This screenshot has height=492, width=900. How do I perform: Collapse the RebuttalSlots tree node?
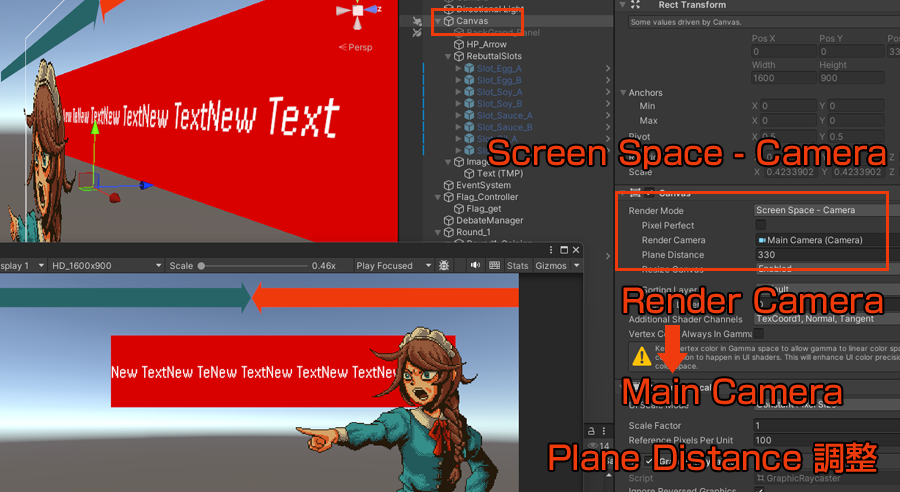coord(447,57)
